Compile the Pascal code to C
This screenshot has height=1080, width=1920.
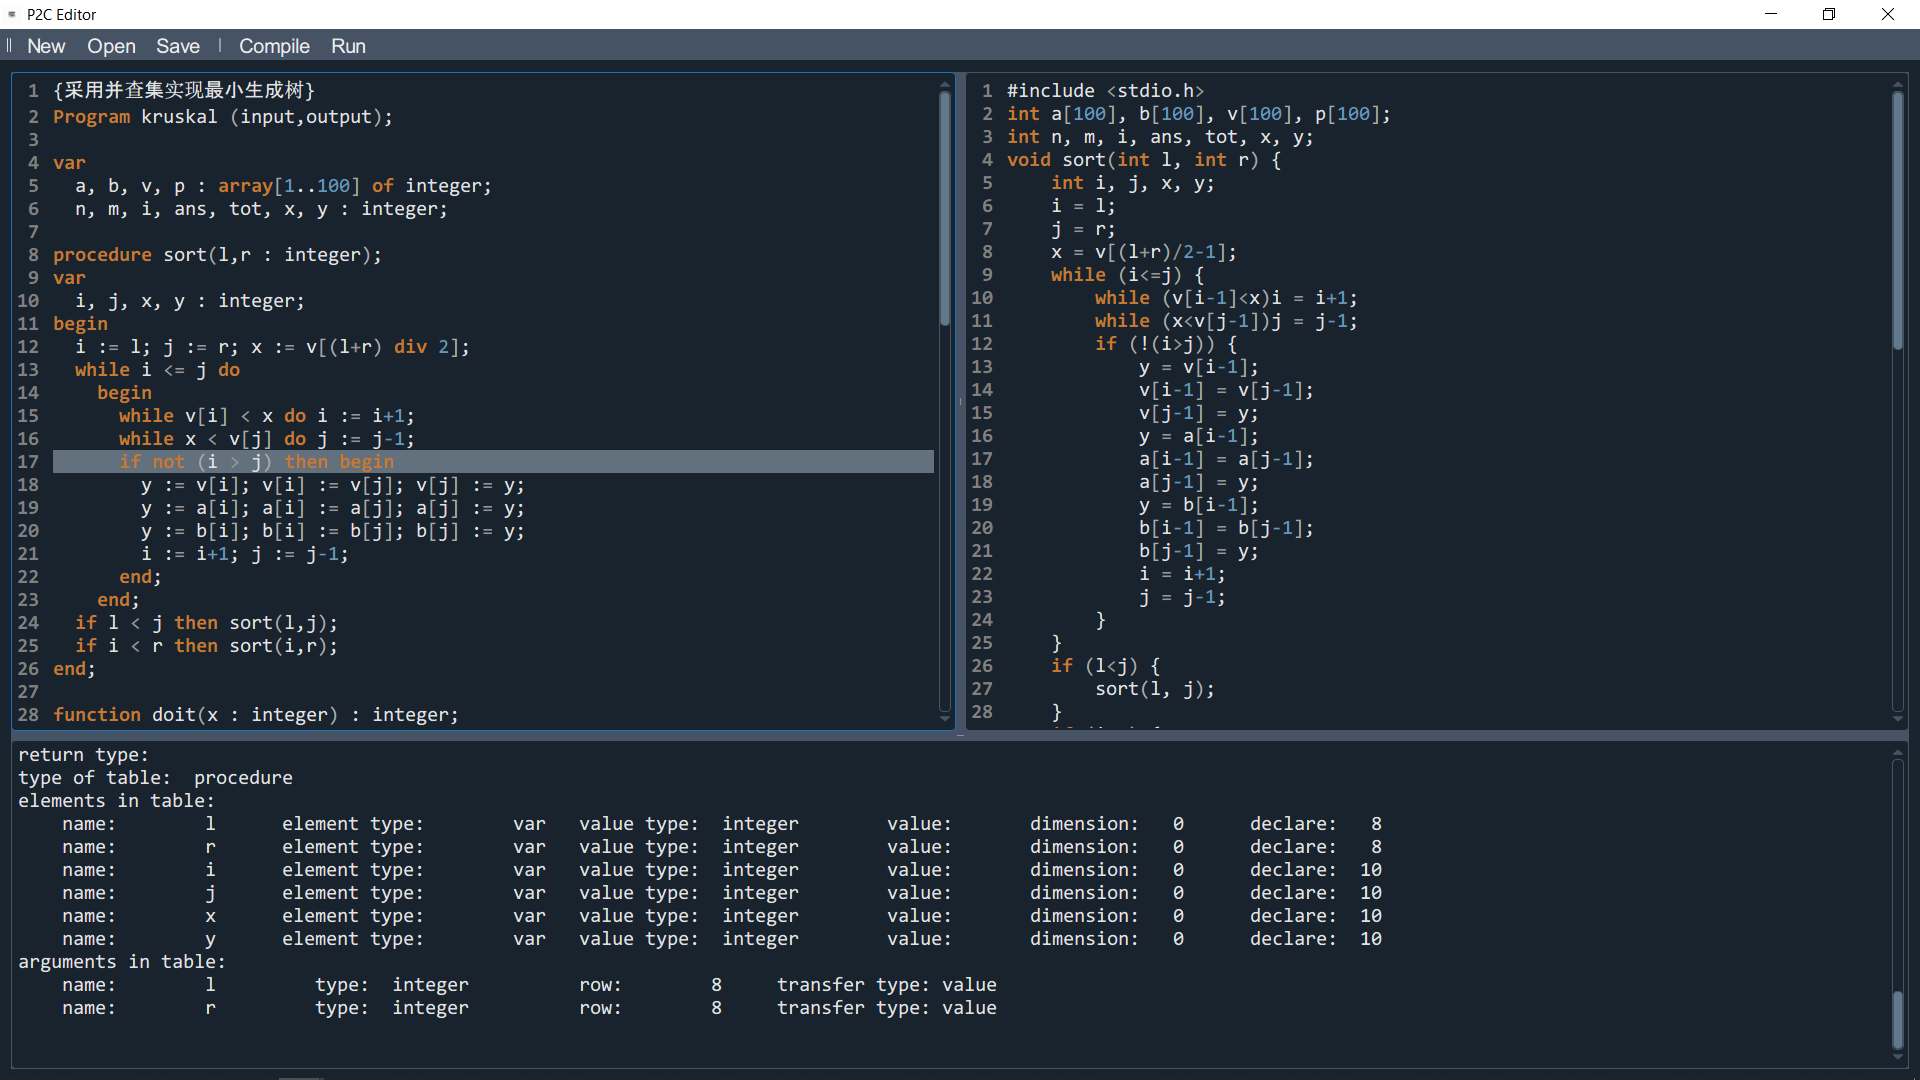point(274,46)
